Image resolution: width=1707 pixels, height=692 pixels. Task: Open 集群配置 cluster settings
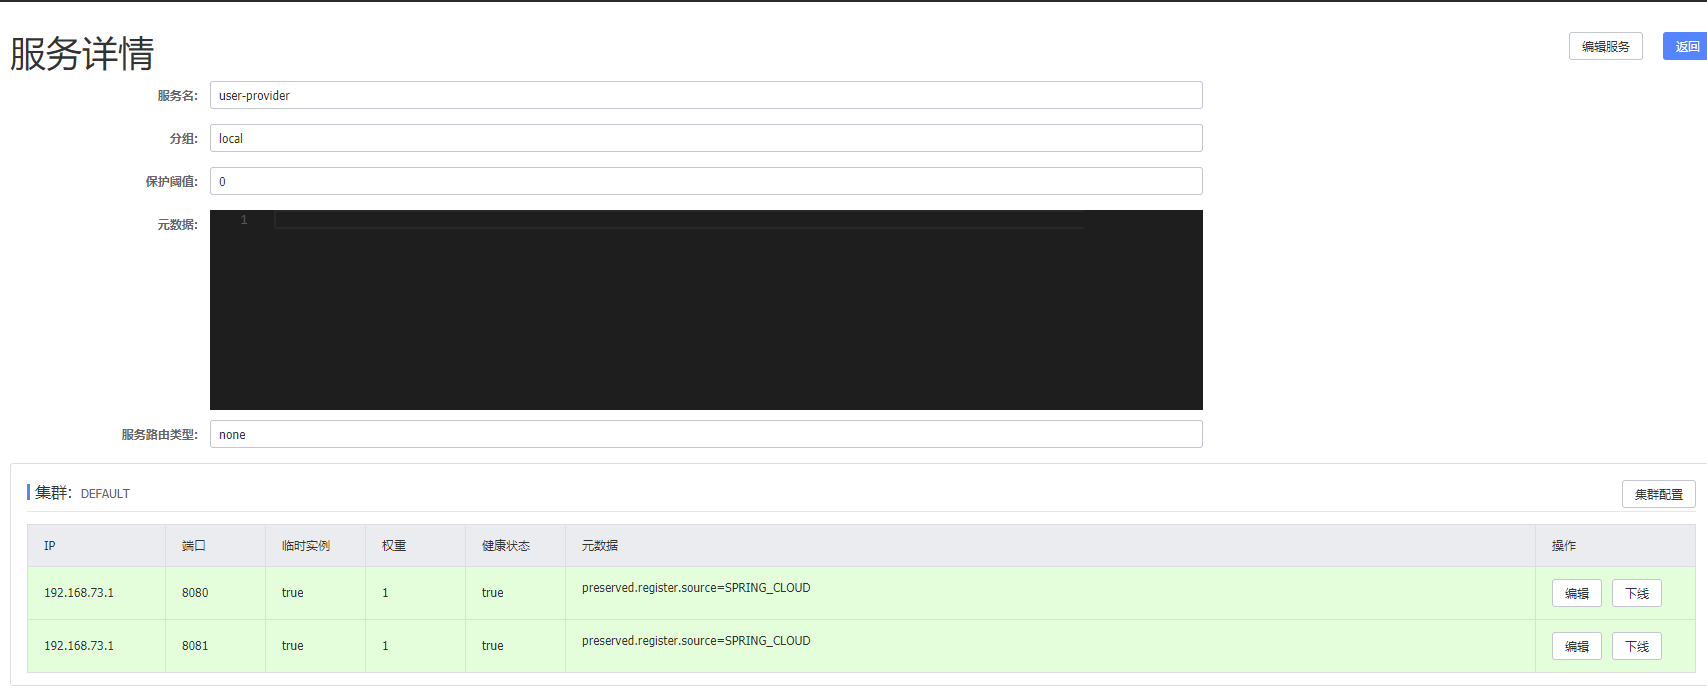point(1658,494)
